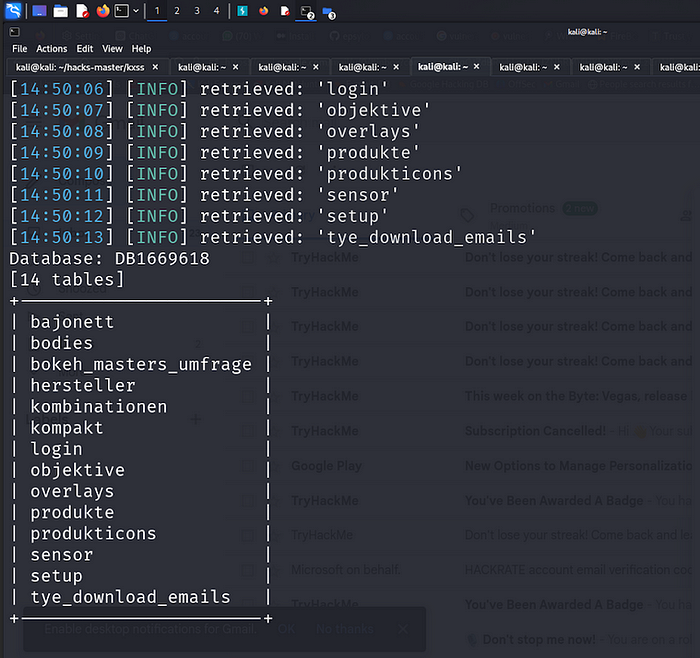Image resolution: width=700 pixels, height=658 pixels.
Task: Click the terminal window menu icon
Action: point(15,32)
